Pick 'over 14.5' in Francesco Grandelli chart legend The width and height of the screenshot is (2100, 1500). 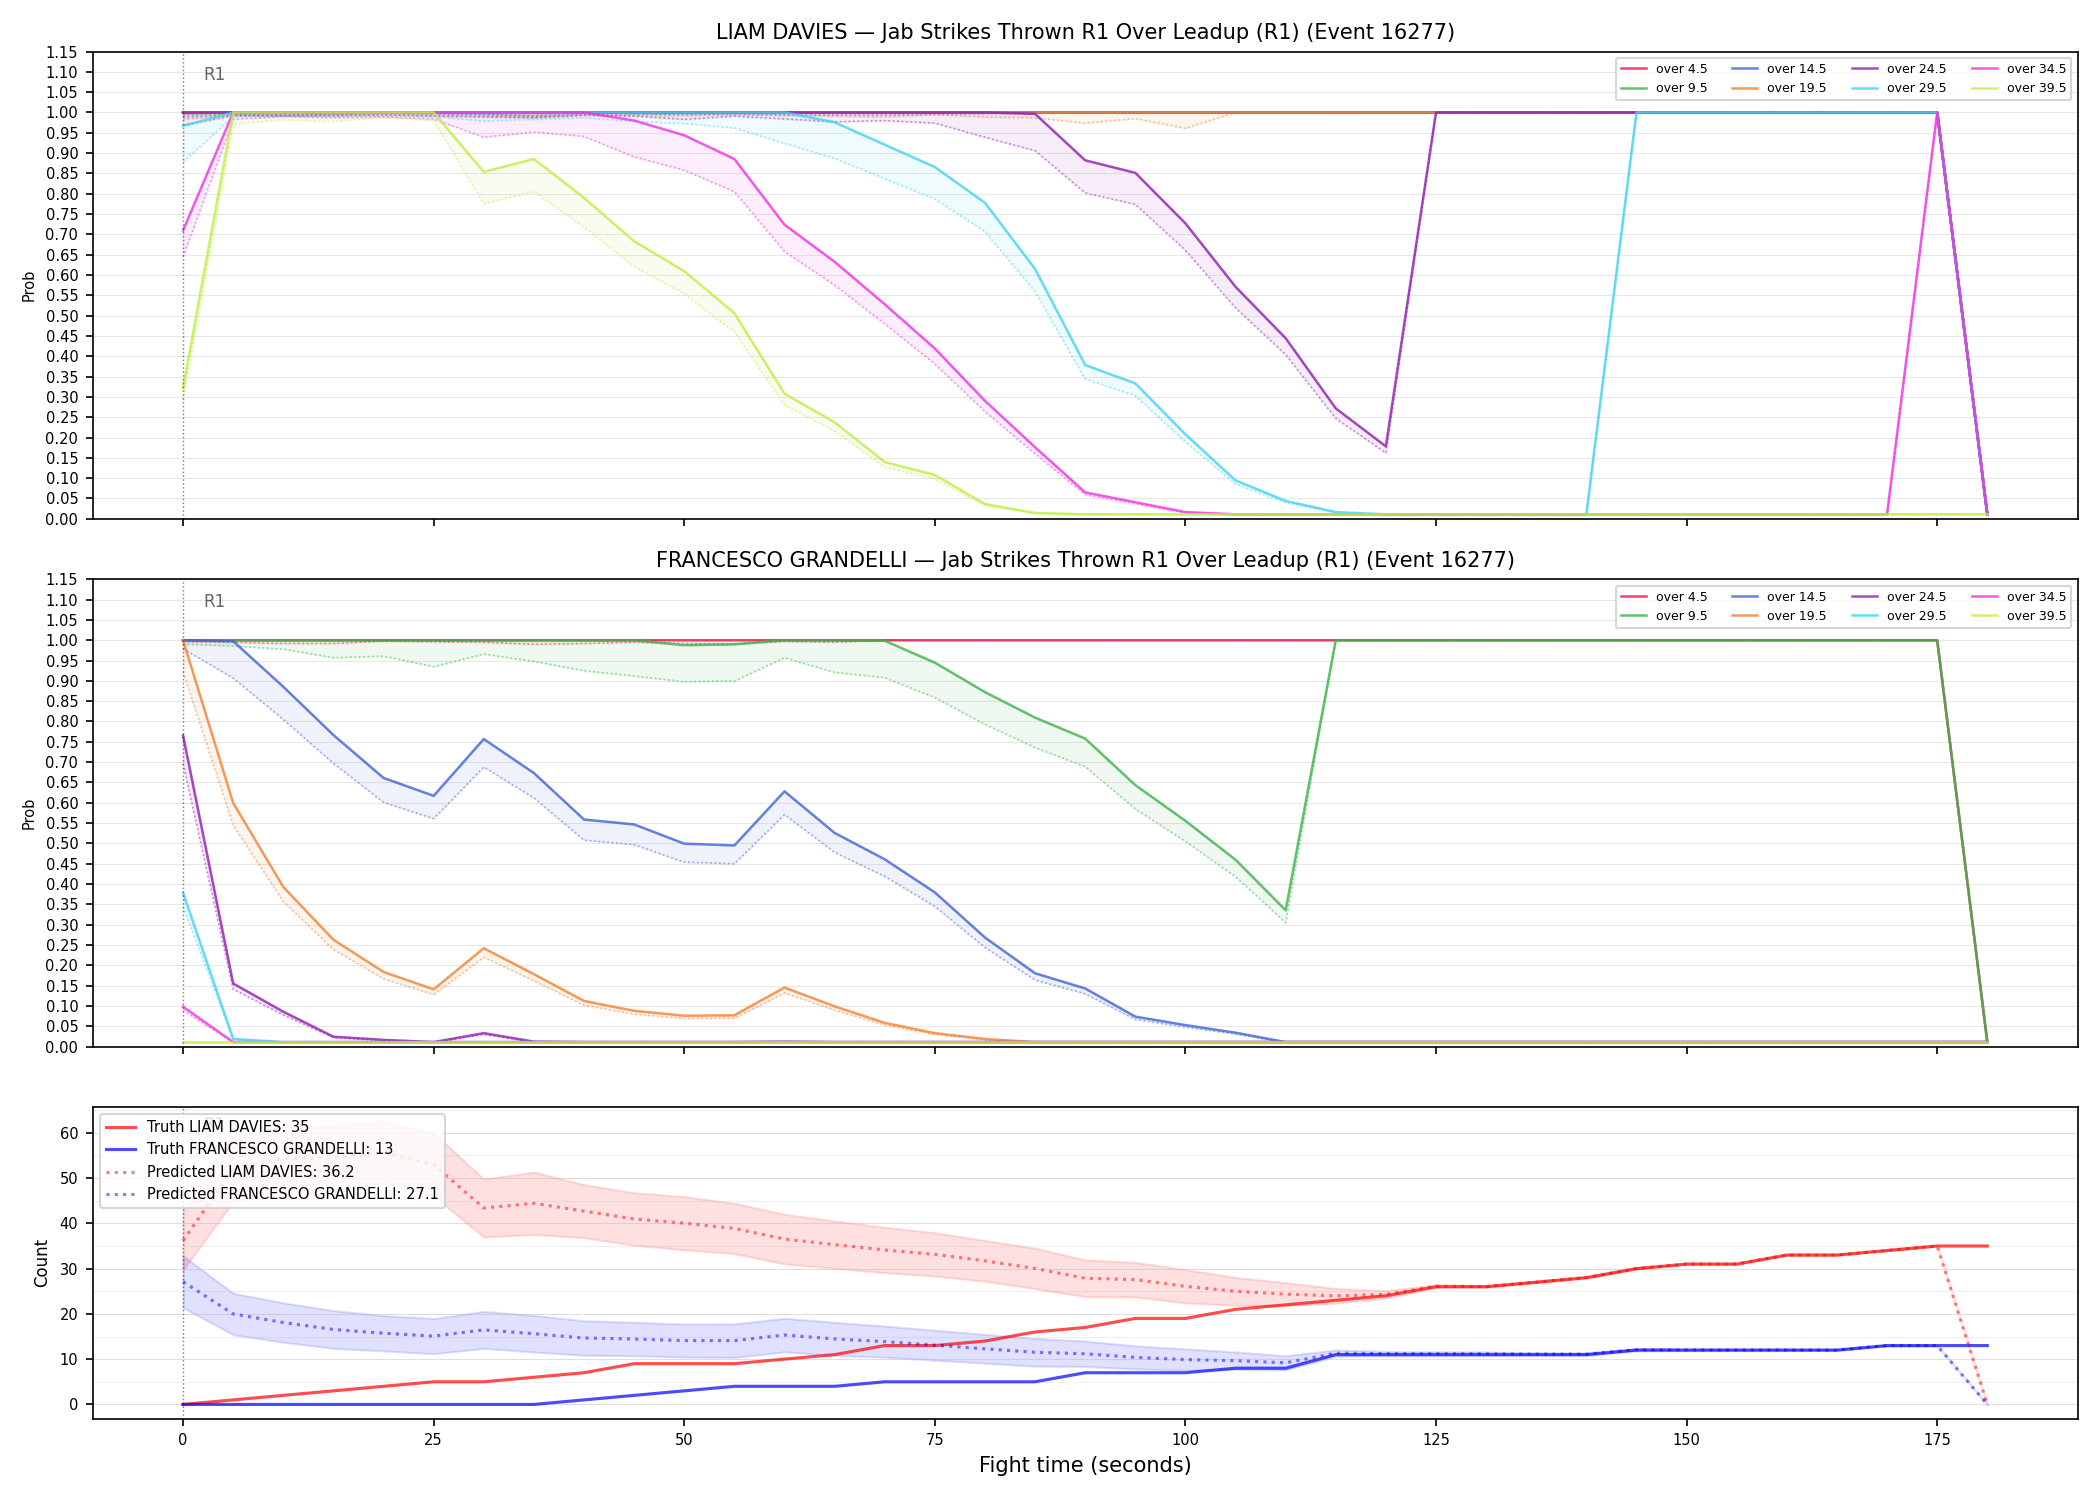1779,597
